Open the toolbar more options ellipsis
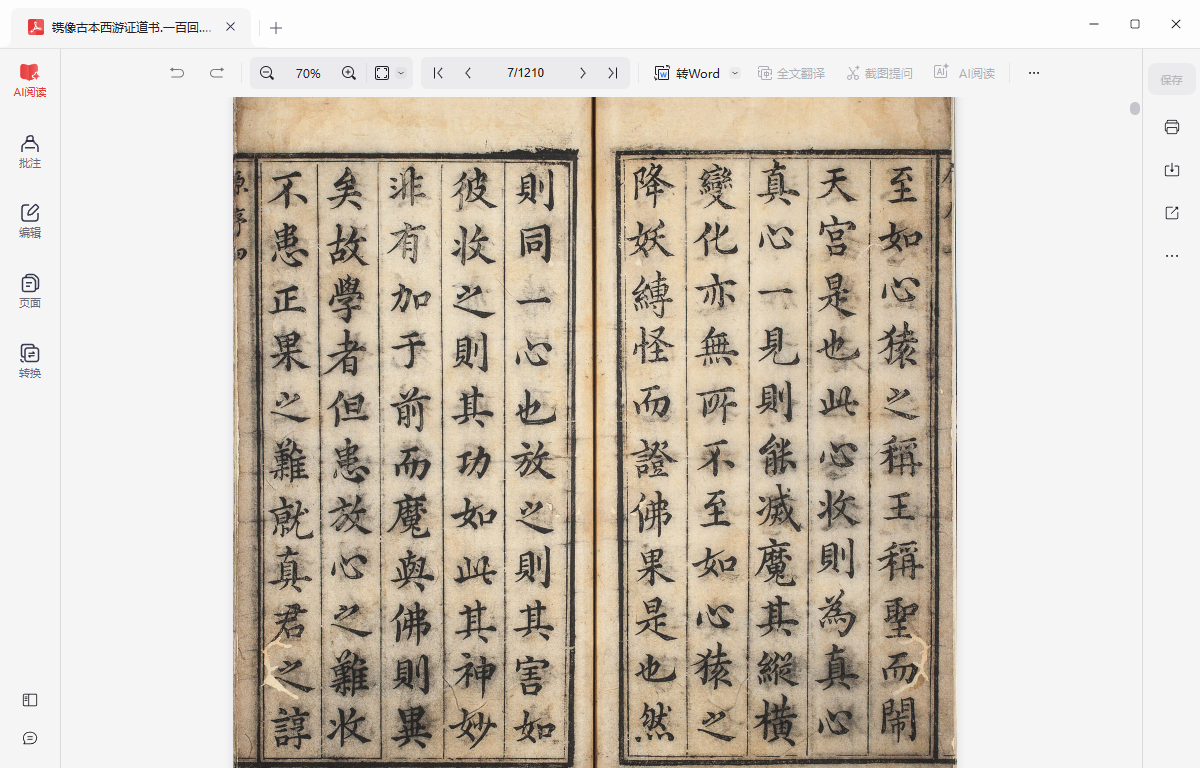 1034,73
